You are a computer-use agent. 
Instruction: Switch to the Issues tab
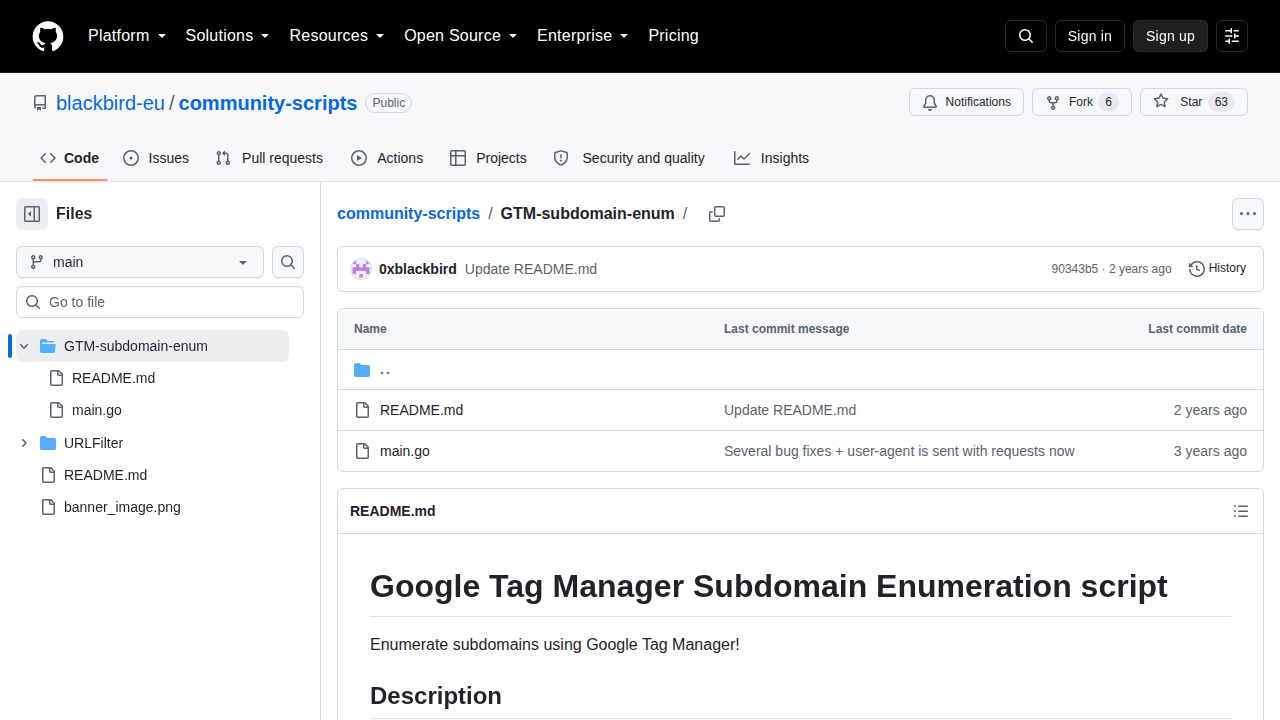pyautogui.click(x=156, y=158)
